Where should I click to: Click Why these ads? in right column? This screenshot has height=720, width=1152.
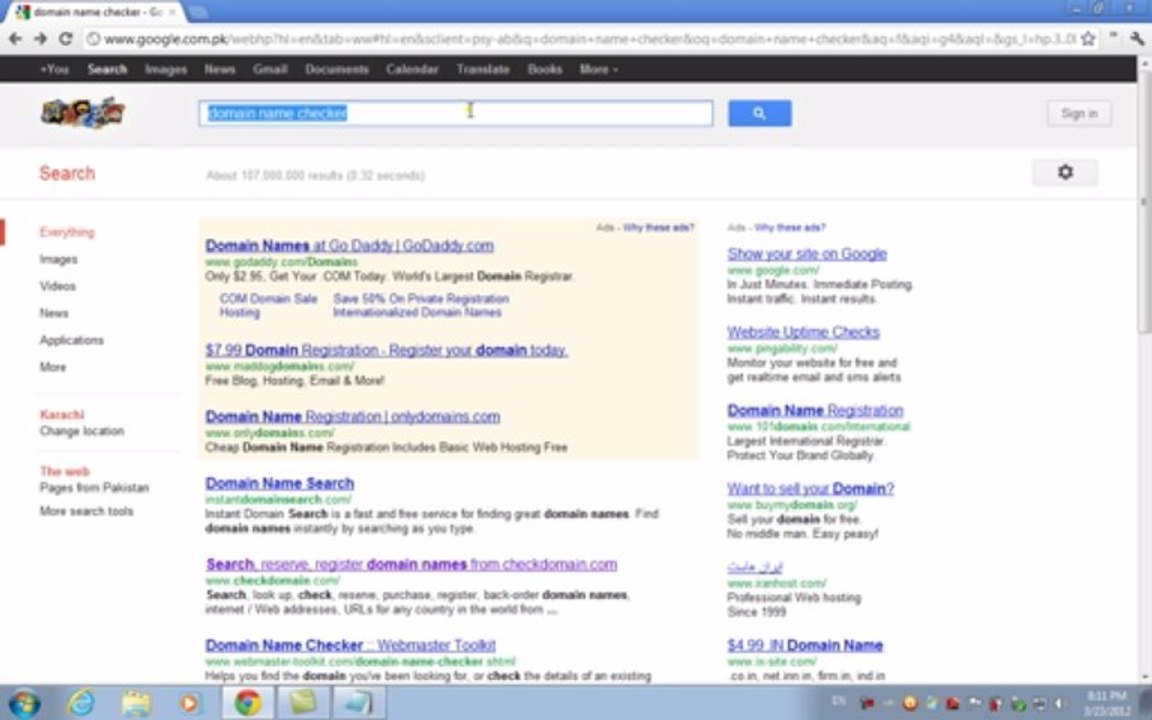pyautogui.click(x=790, y=228)
